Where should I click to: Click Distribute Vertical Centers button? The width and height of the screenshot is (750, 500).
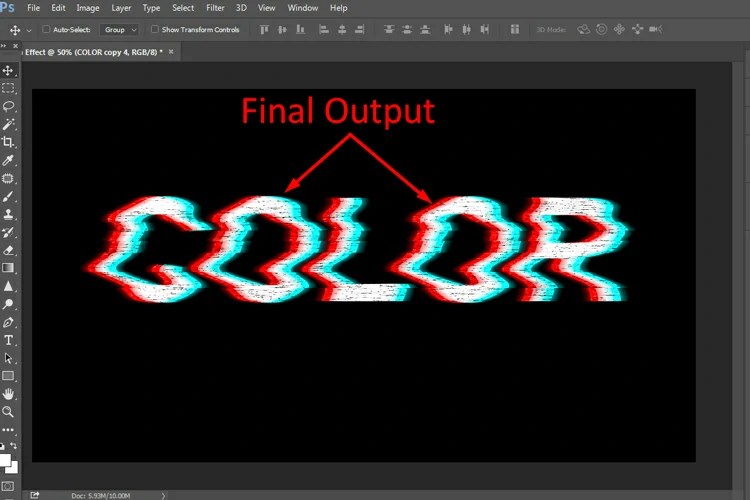click(407, 30)
